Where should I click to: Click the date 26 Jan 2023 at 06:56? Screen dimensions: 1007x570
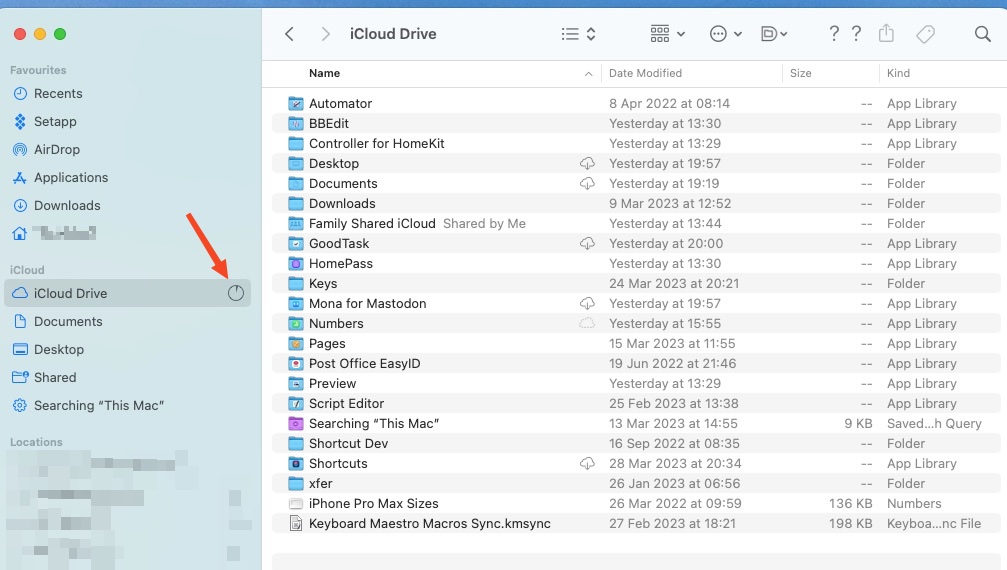[674, 483]
